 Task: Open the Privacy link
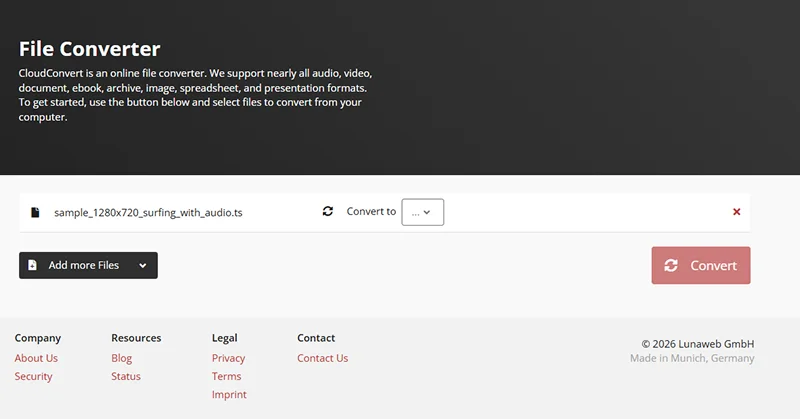228,358
